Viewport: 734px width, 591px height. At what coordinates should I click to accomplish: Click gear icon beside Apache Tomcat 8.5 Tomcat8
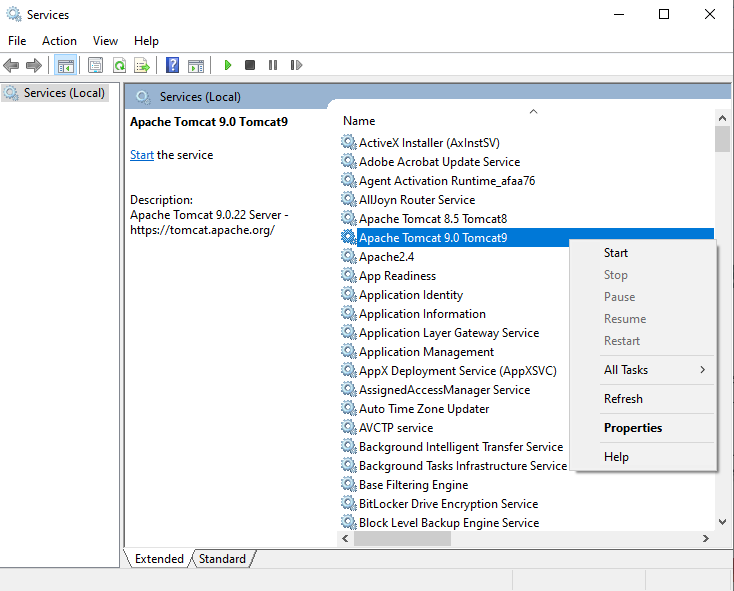pos(348,218)
